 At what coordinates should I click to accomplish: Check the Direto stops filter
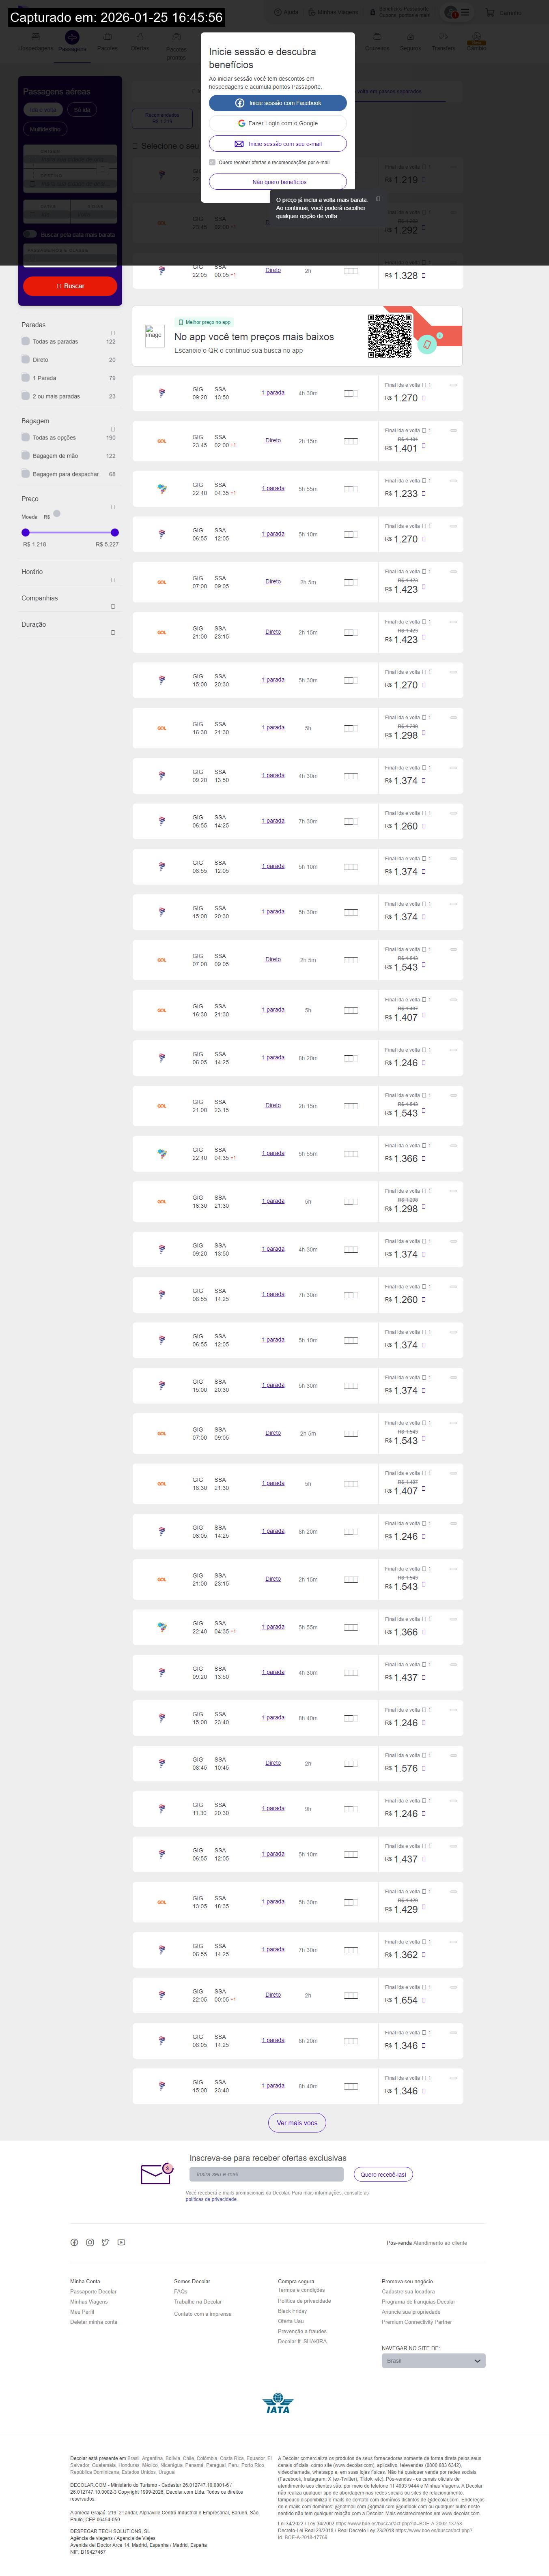click(25, 359)
